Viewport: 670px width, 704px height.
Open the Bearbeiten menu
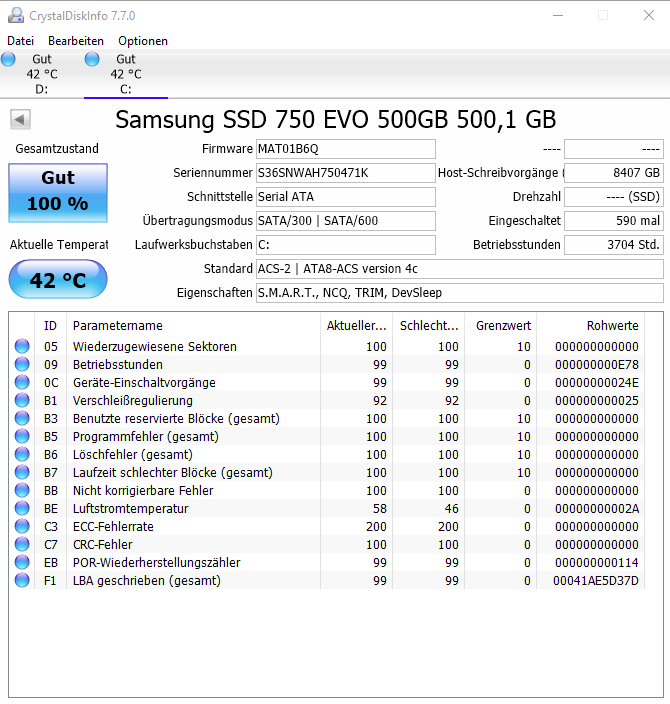pyautogui.click(x=75, y=41)
